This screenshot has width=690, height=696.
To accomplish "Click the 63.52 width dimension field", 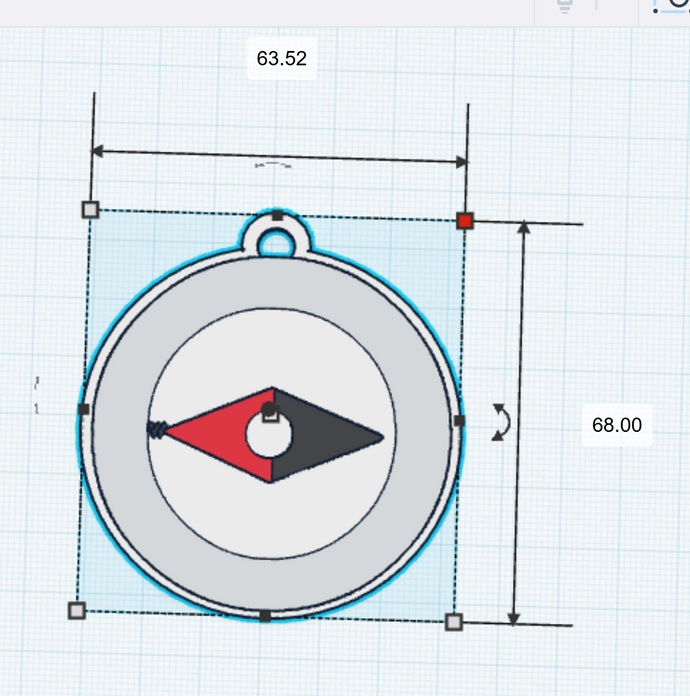I will tap(281, 59).
